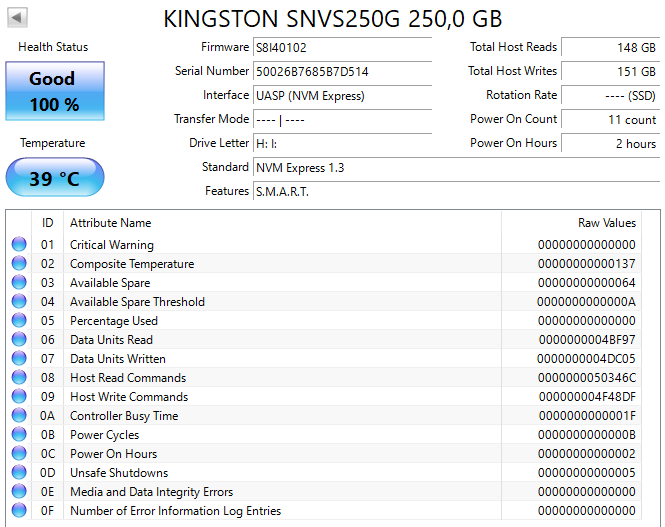Screen dimensions: 665x527
Task: Click the status icon for Unsafe Shutdowns
Action: click(x=19, y=473)
